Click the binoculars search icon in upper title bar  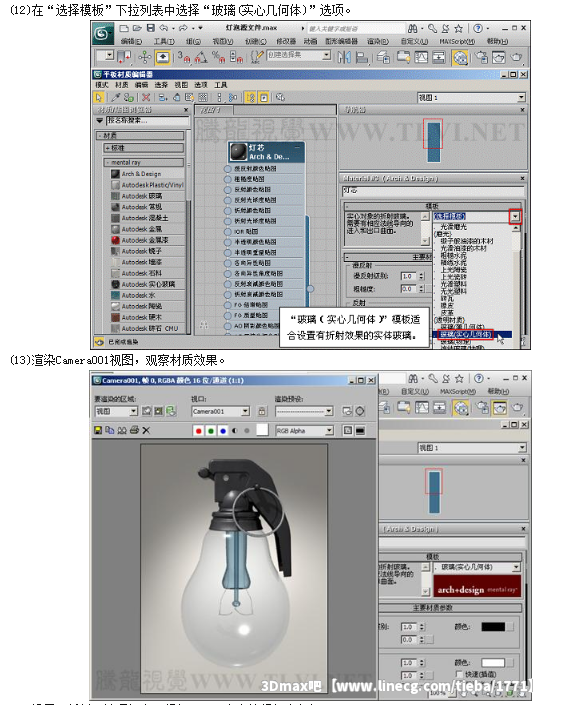(x=412, y=28)
